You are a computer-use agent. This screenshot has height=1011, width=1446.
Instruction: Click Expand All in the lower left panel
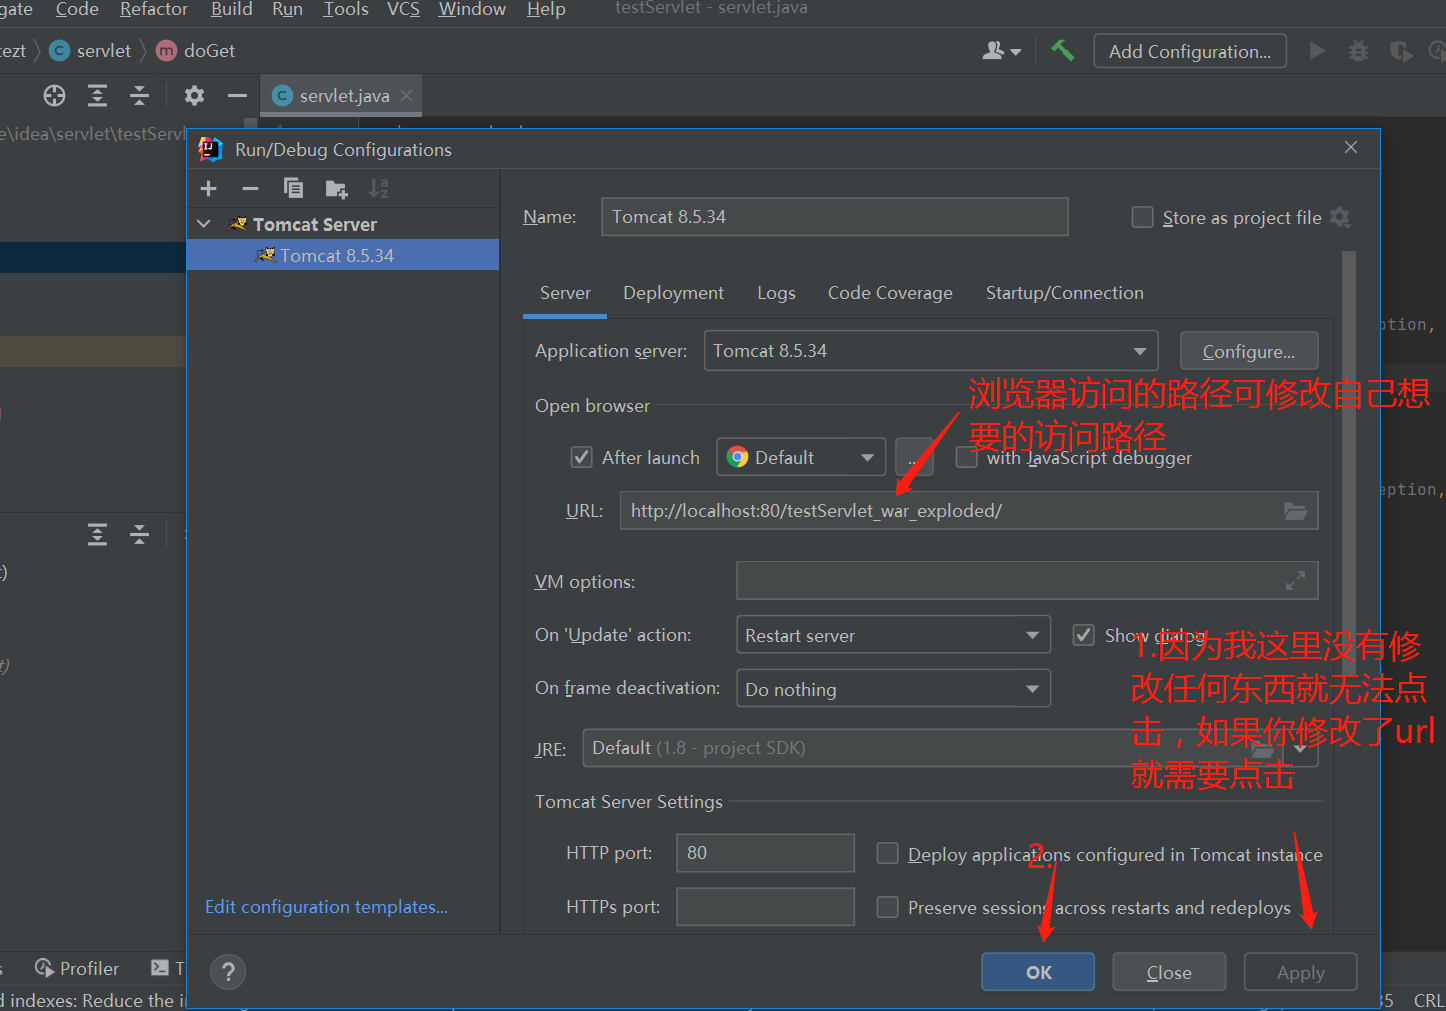tap(97, 534)
